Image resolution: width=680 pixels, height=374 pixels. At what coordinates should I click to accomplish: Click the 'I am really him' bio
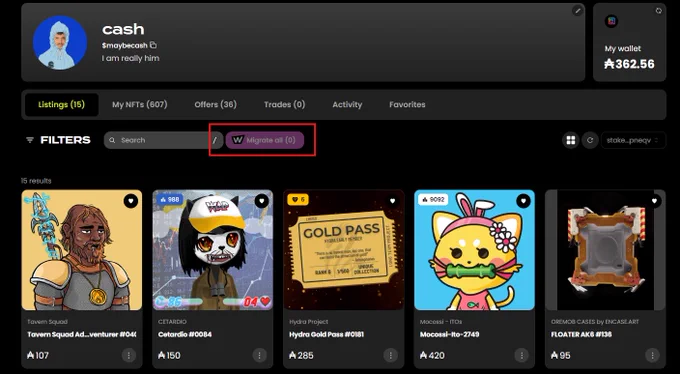click(x=131, y=58)
